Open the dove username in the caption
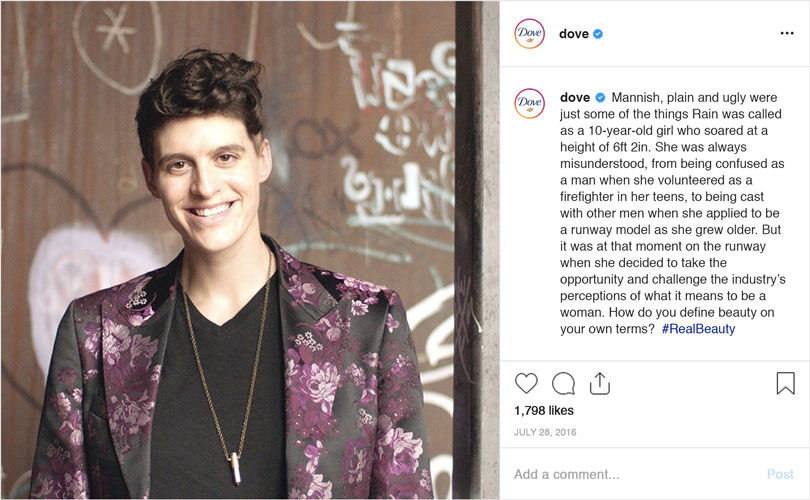810x500 pixels. click(x=575, y=97)
